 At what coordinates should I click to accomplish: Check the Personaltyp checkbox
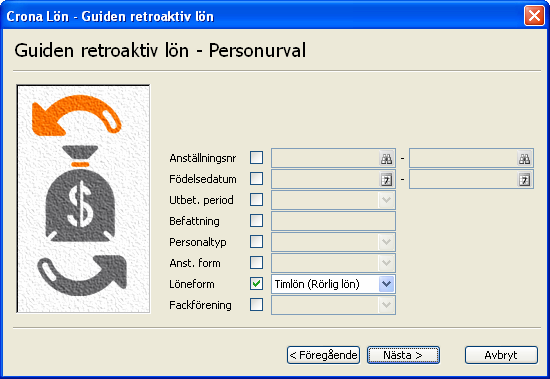[x=256, y=242]
